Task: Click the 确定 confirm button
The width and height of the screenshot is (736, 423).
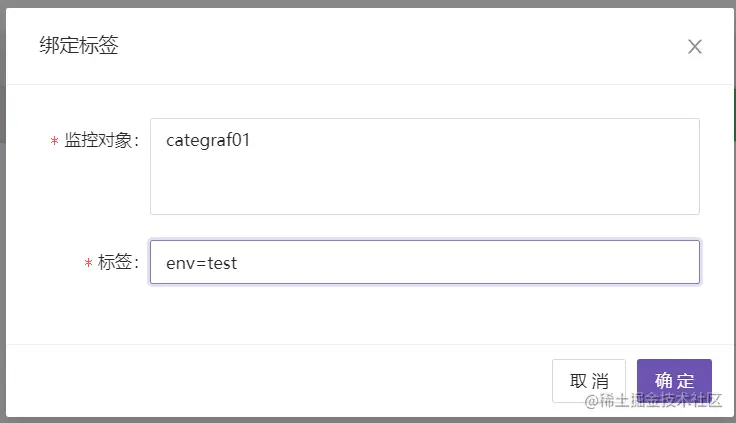Action: [674, 381]
